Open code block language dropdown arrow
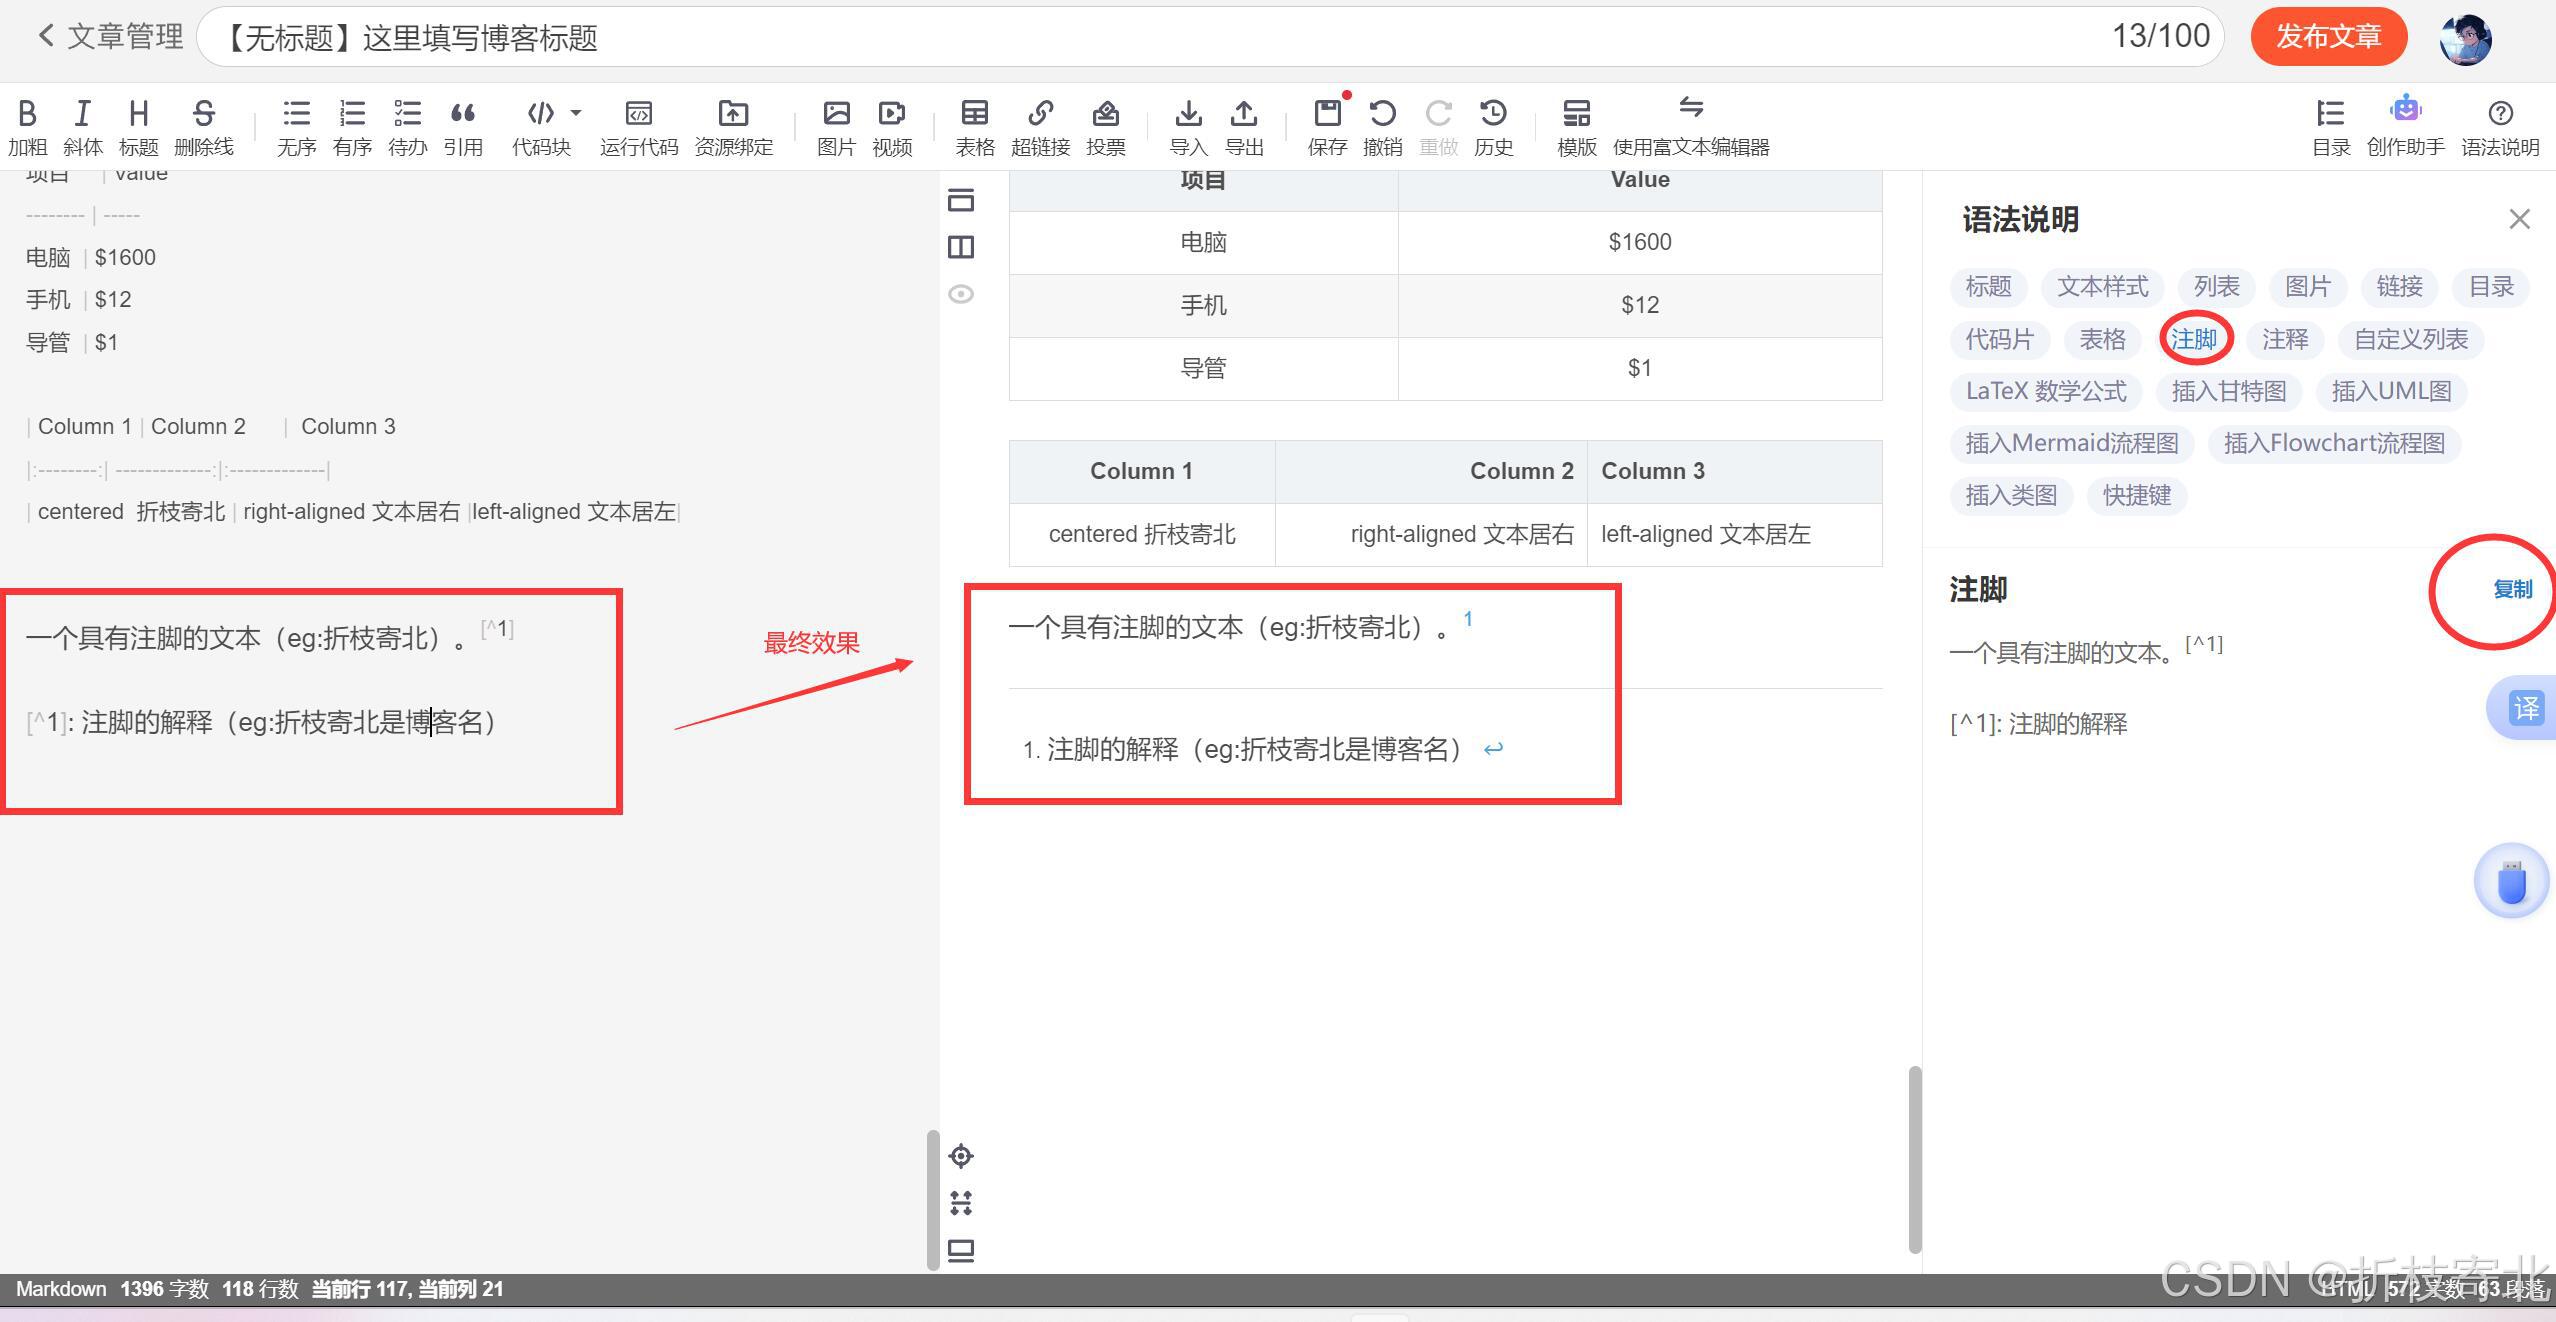2556x1322 pixels. tap(576, 112)
